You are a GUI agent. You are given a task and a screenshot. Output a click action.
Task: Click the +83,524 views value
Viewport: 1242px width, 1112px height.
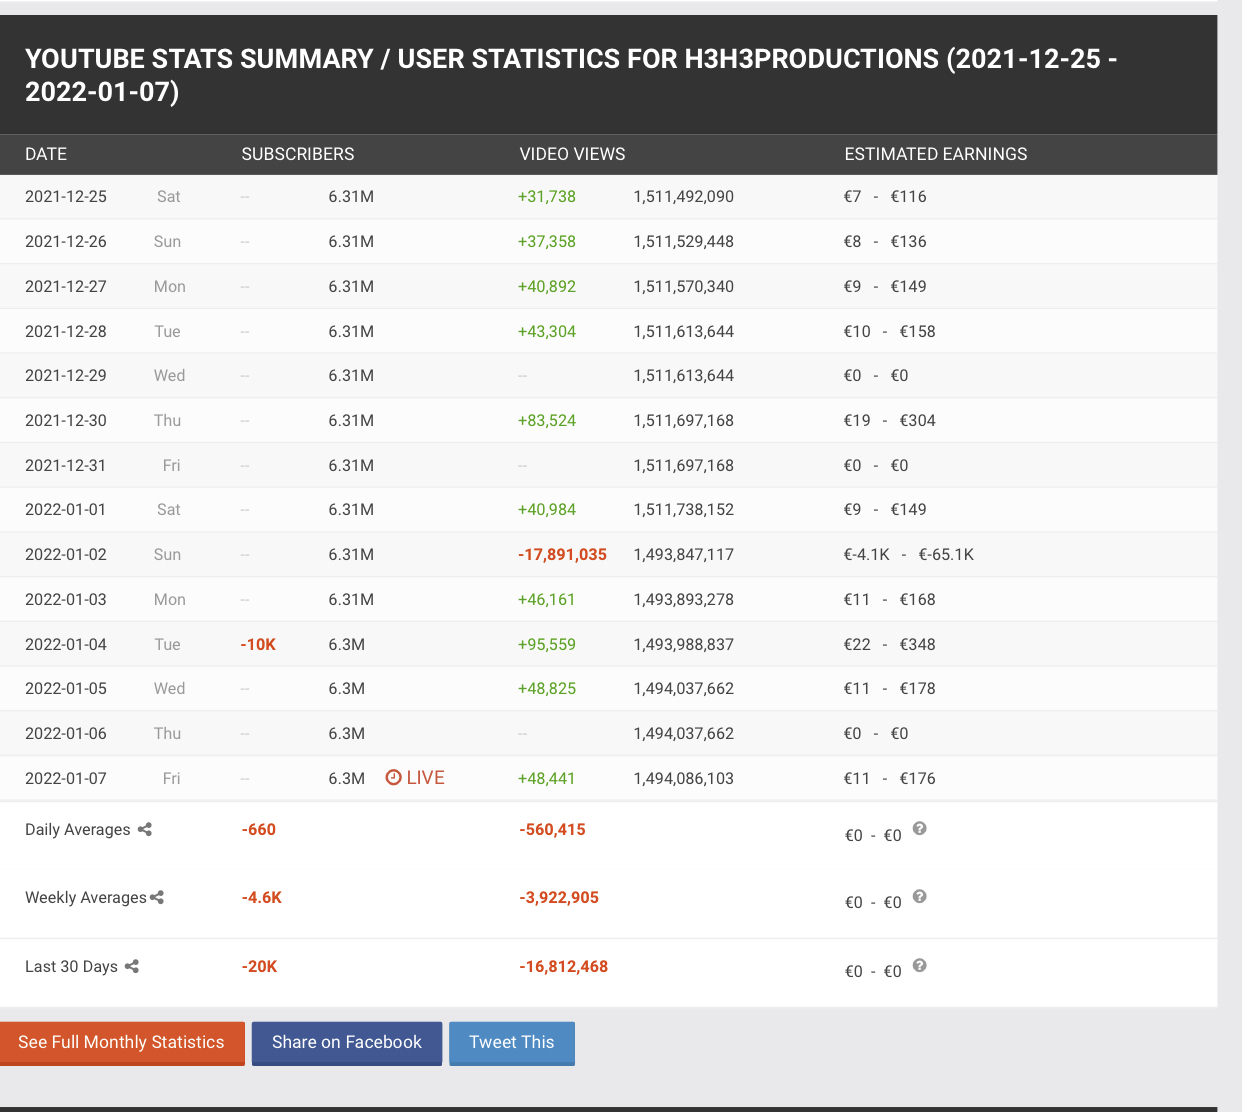coord(547,421)
